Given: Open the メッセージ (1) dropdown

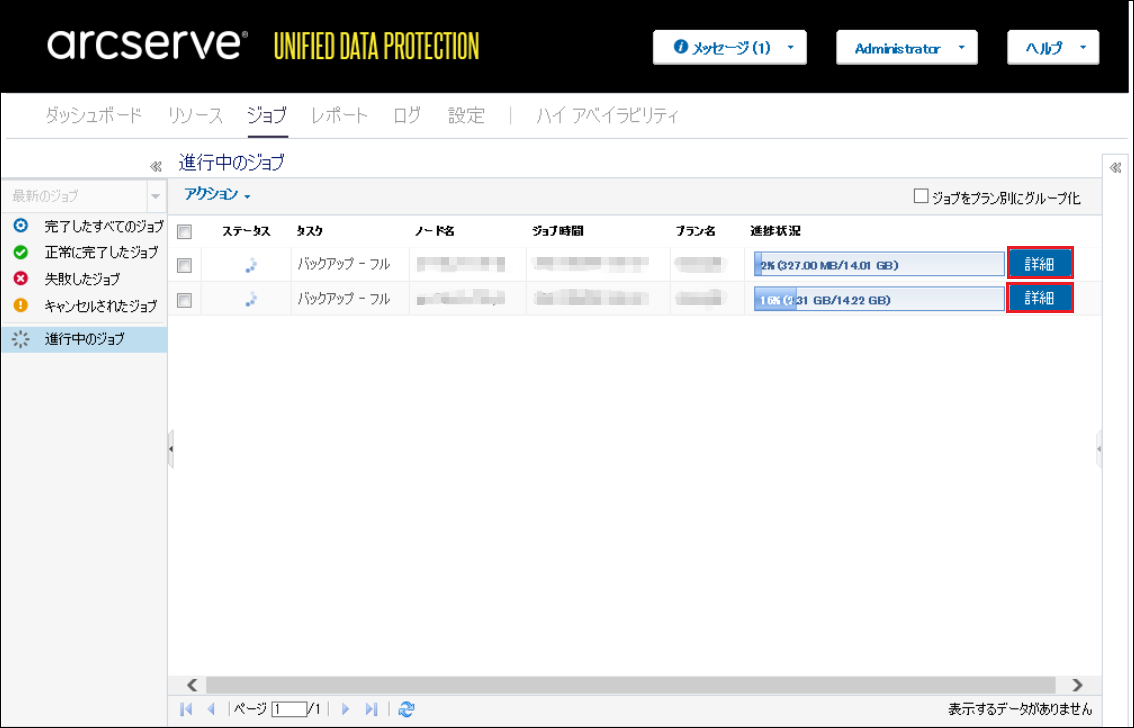Looking at the screenshot, I should [x=729, y=48].
